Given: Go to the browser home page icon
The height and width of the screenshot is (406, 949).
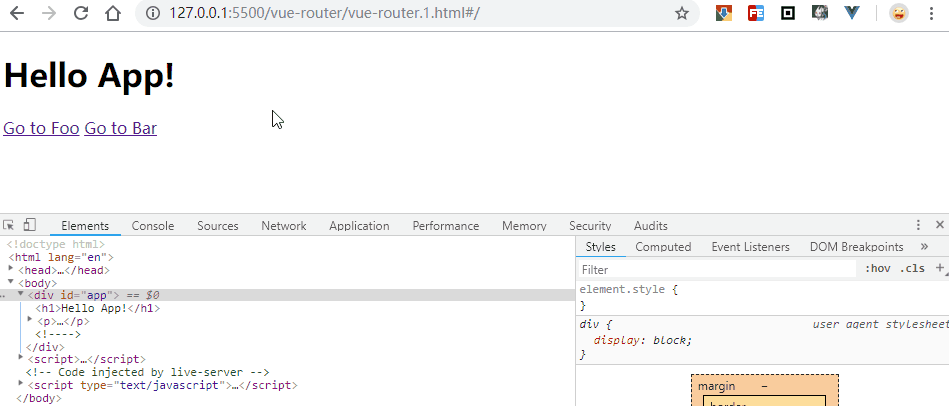Looking at the screenshot, I should click(x=113, y=13).
